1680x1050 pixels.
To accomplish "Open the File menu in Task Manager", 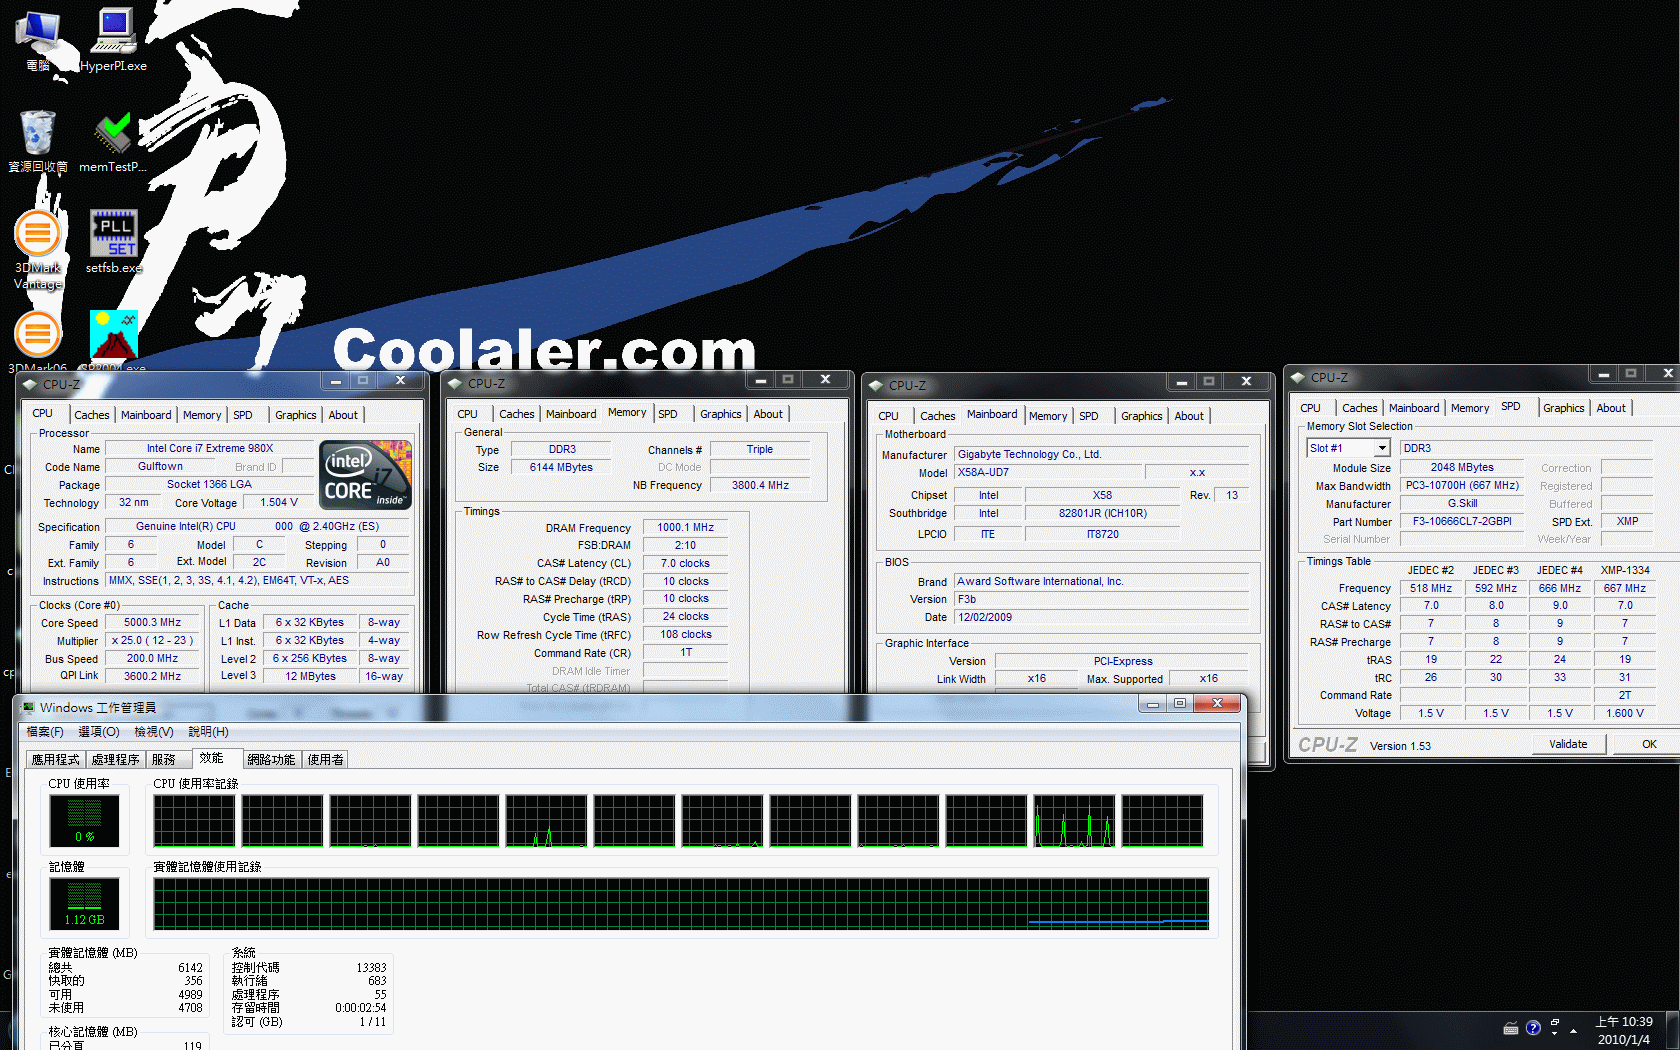I will 45,732.
